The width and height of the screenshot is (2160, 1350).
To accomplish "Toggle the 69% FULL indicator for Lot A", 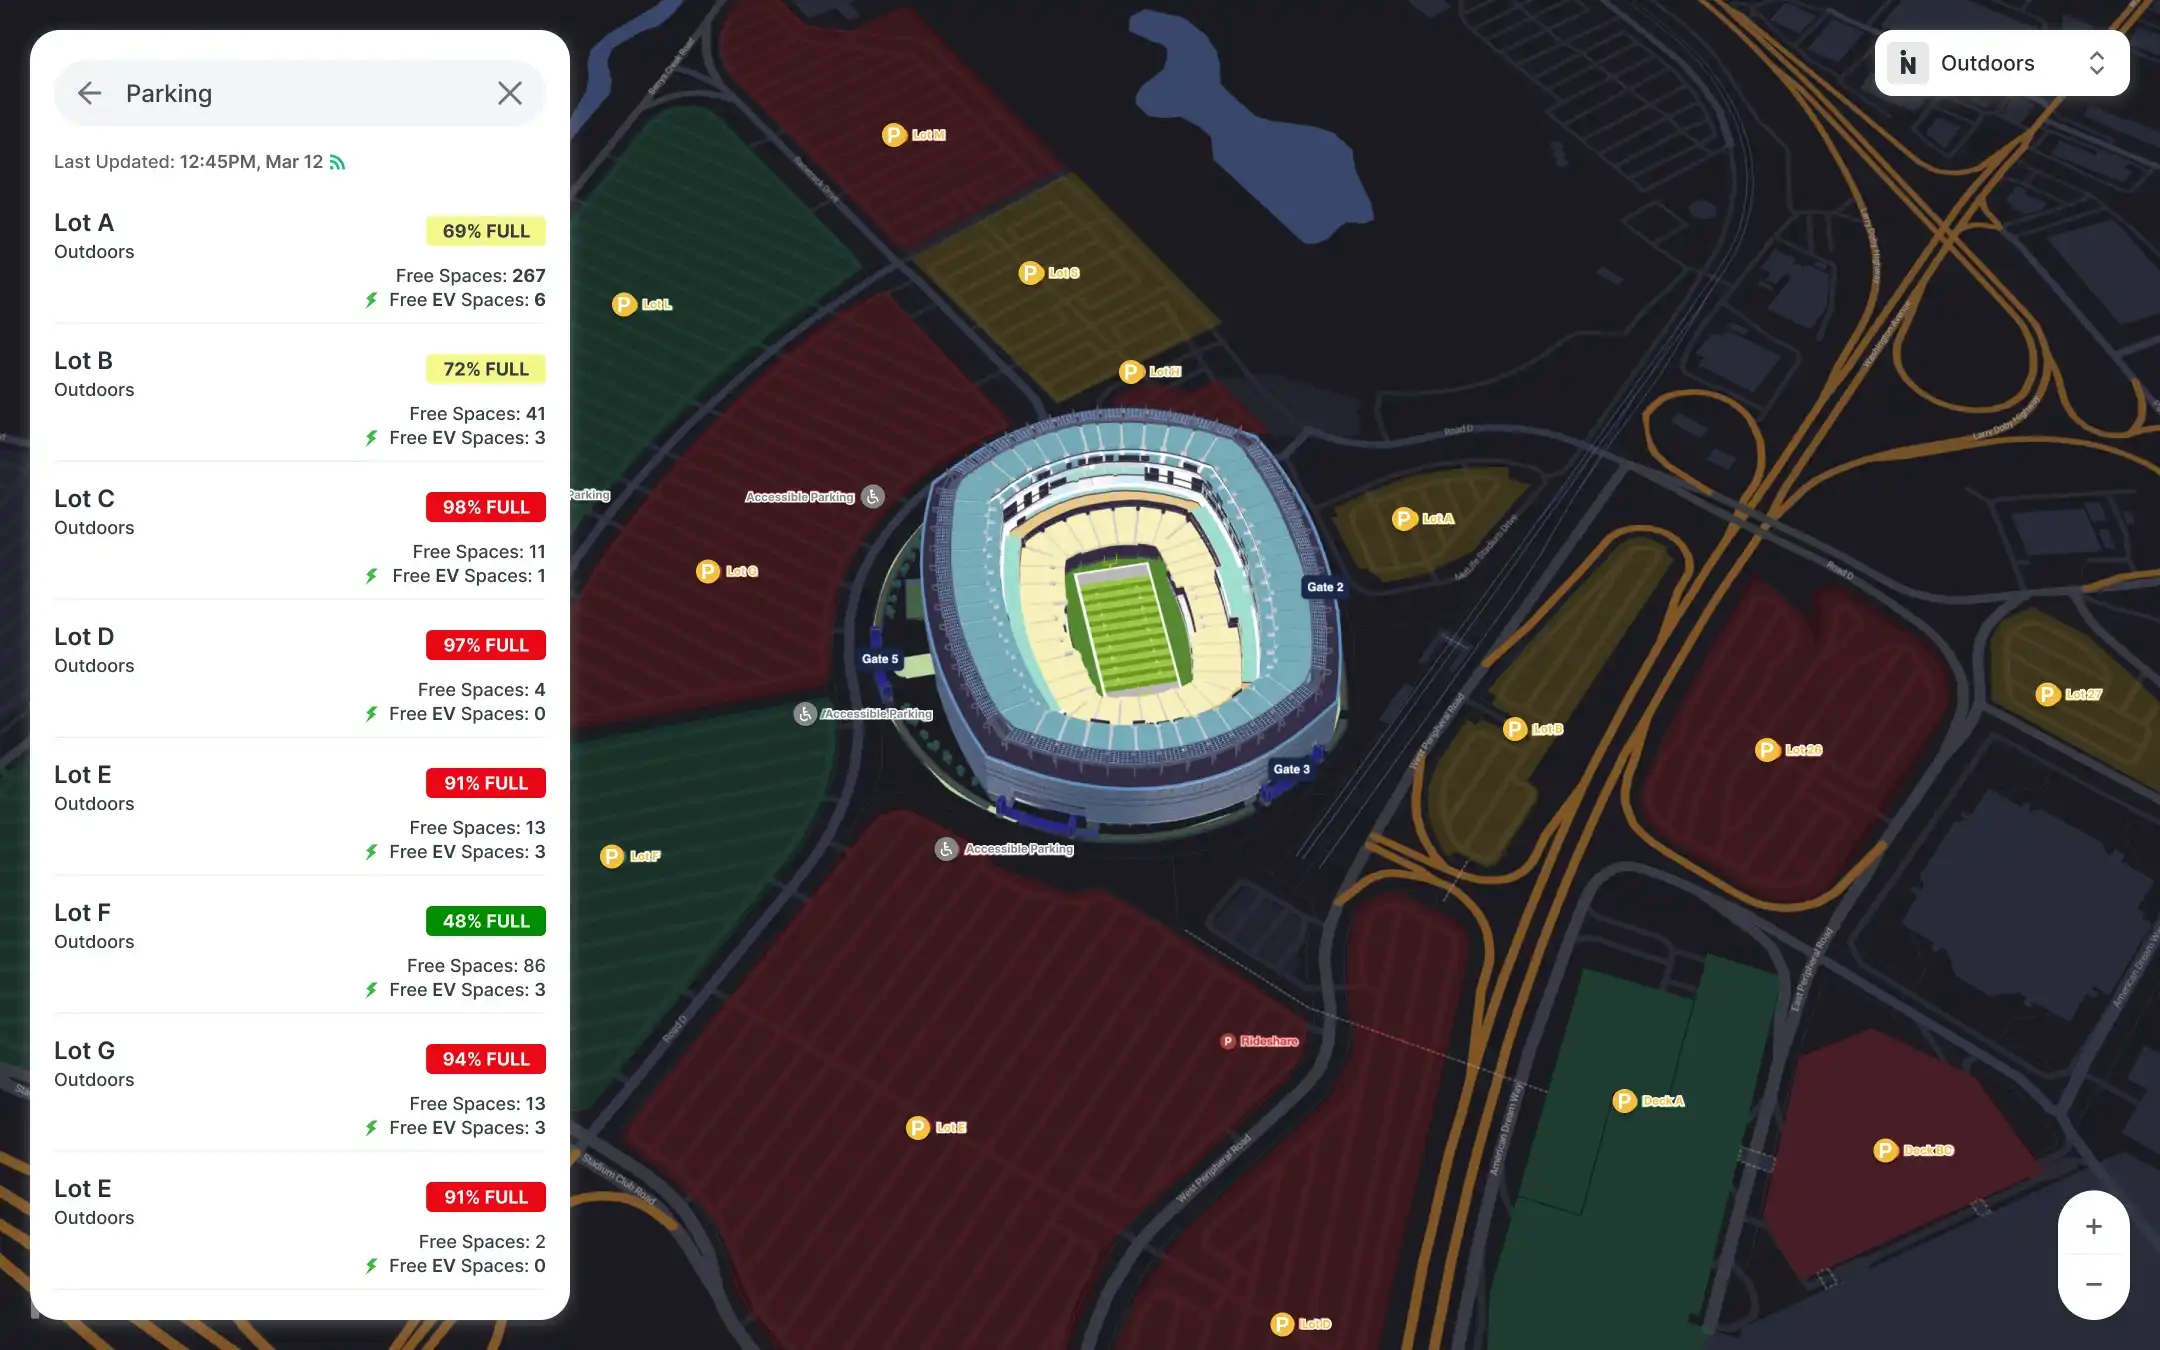I will tap(486, 231).
